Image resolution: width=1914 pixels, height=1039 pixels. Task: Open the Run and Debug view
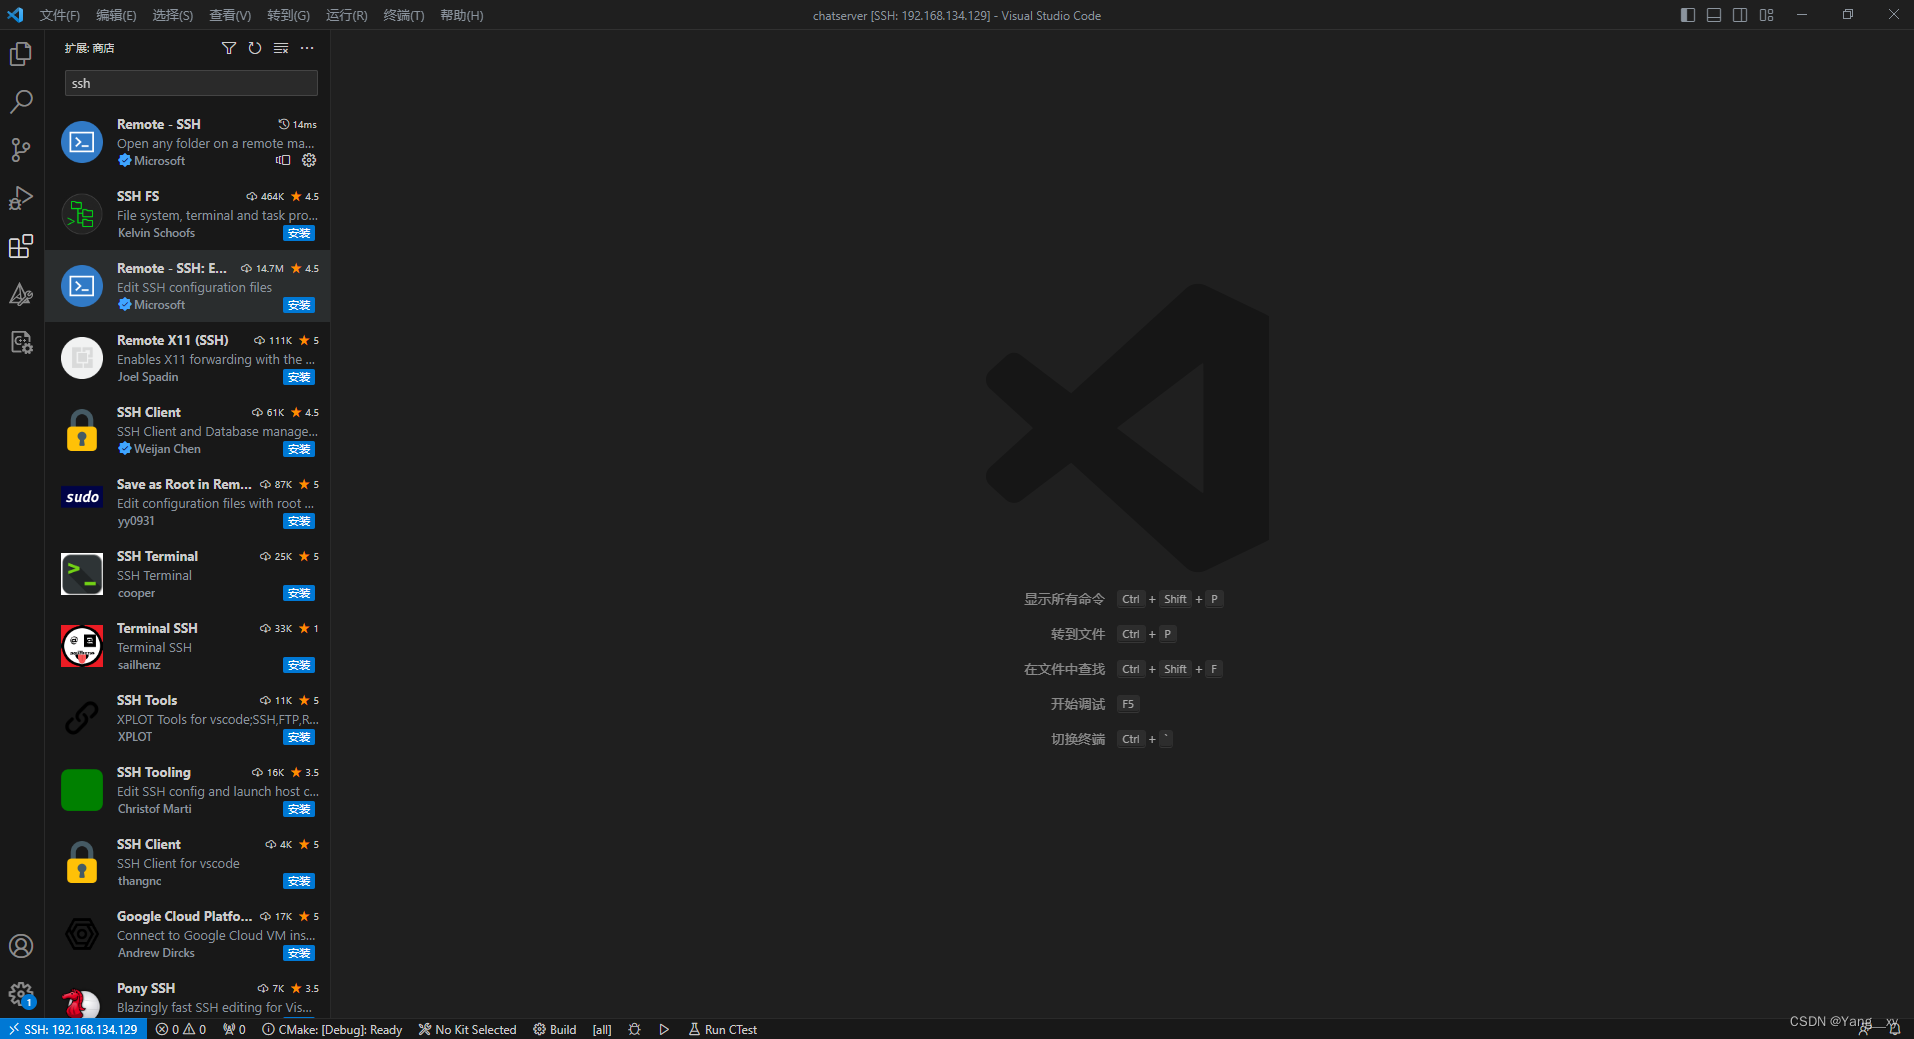point(21,198)
